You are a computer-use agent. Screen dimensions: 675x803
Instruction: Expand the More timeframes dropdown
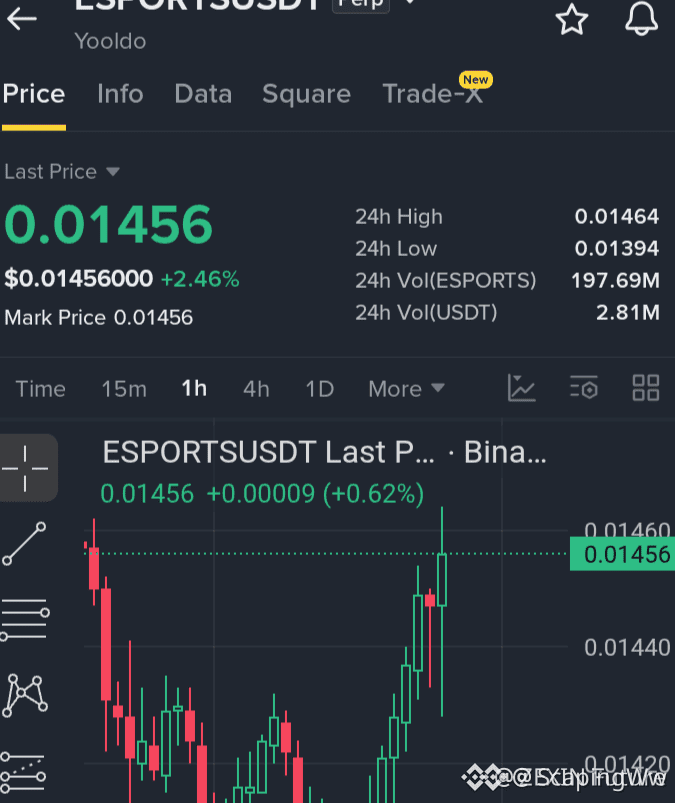406,389
